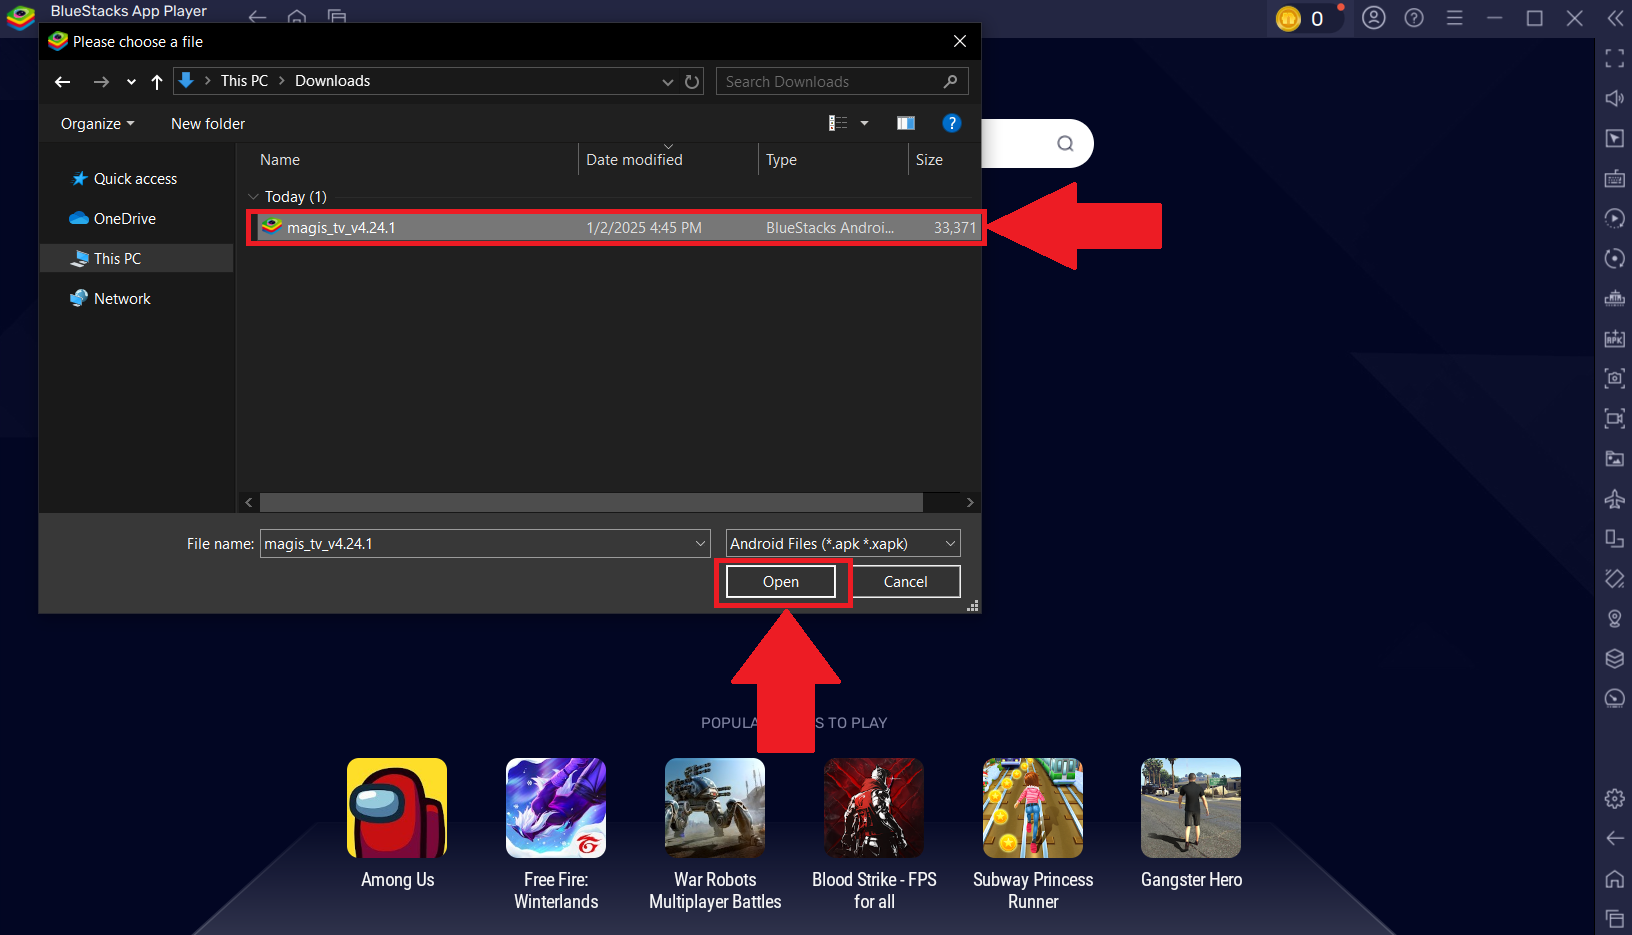Collapse the Today group in file list
This screenshot has width=1632, height=935.
[254, 197]
